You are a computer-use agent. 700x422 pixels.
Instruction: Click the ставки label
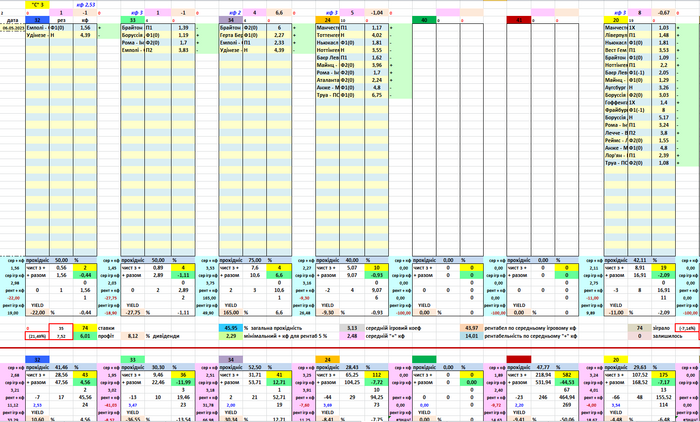(106, 328)
